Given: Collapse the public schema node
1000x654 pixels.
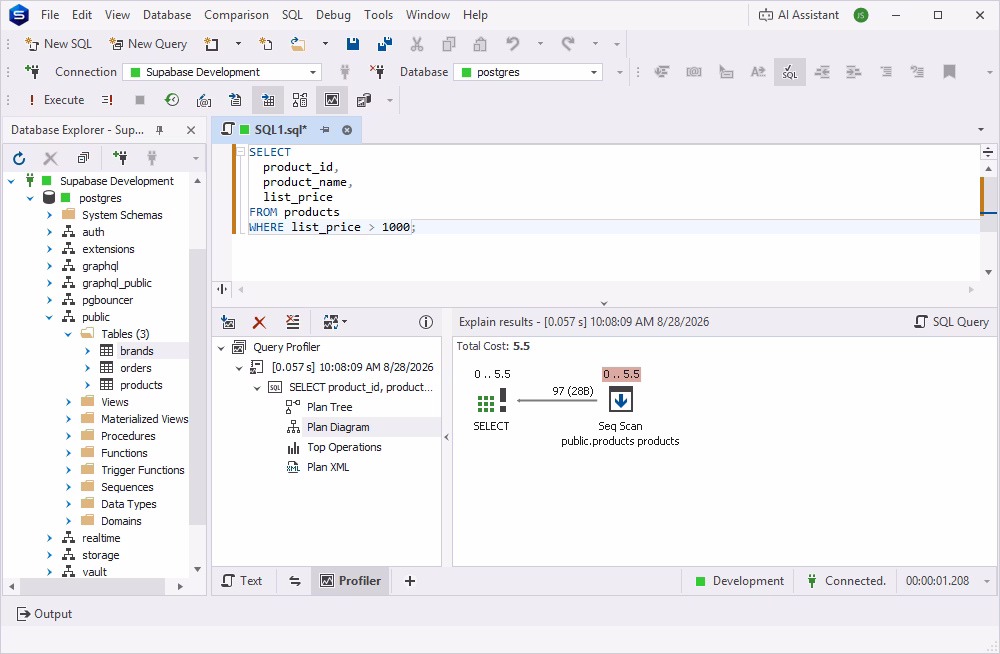Looking at the screenshot, I should pos(49,317).
